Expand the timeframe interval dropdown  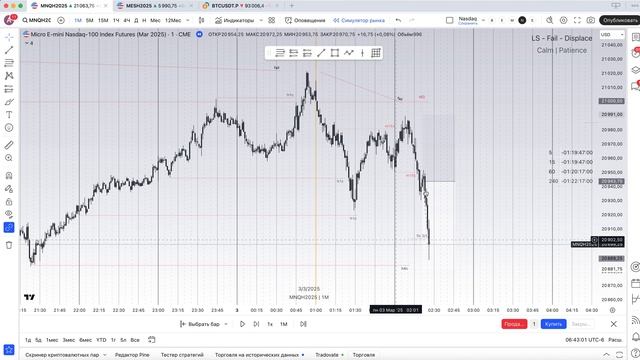pos(188,20)
